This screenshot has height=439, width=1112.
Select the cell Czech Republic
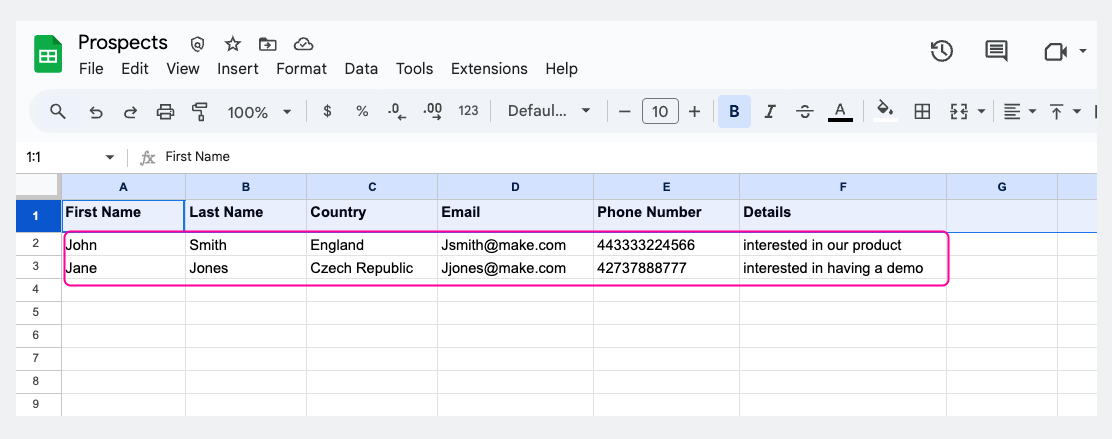(372, 268)
